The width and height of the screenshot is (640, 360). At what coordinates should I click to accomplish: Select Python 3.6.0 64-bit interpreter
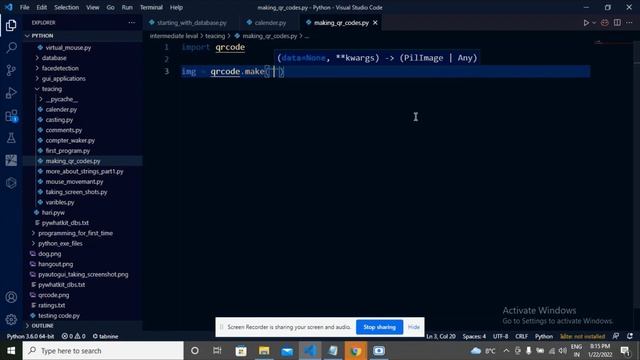point(30,336)
